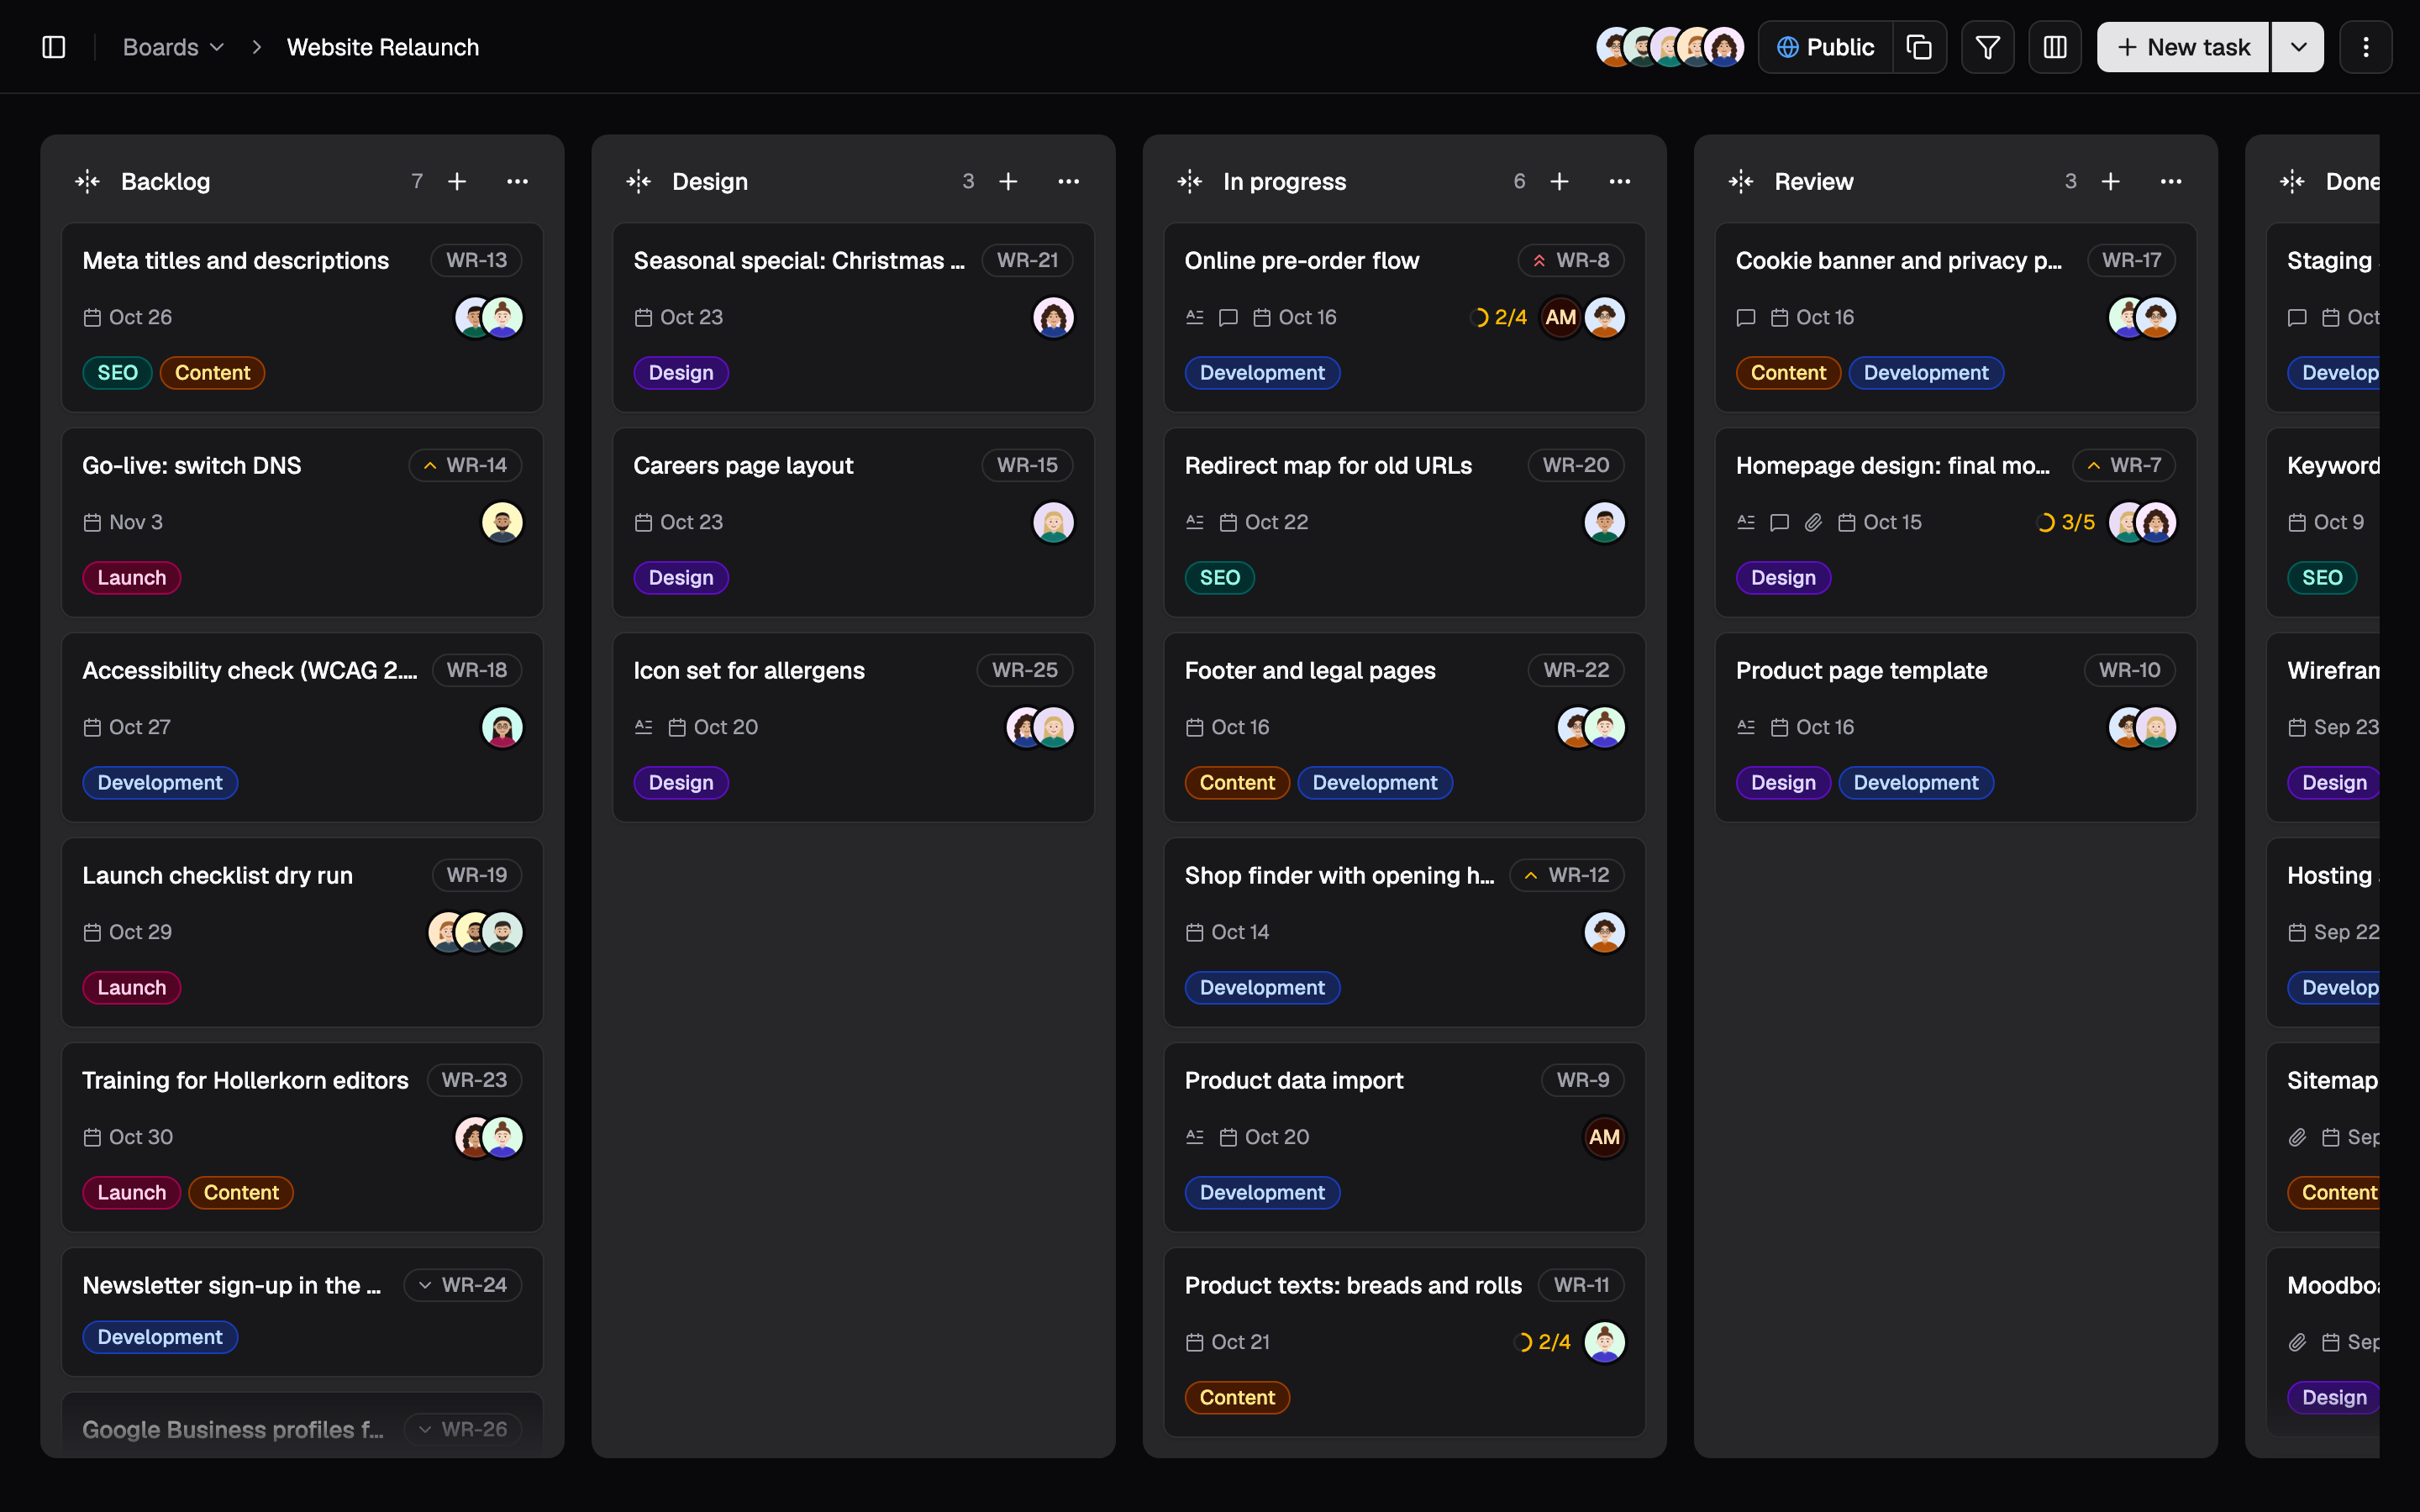Click the Backlog column status icon

point(88,181)
